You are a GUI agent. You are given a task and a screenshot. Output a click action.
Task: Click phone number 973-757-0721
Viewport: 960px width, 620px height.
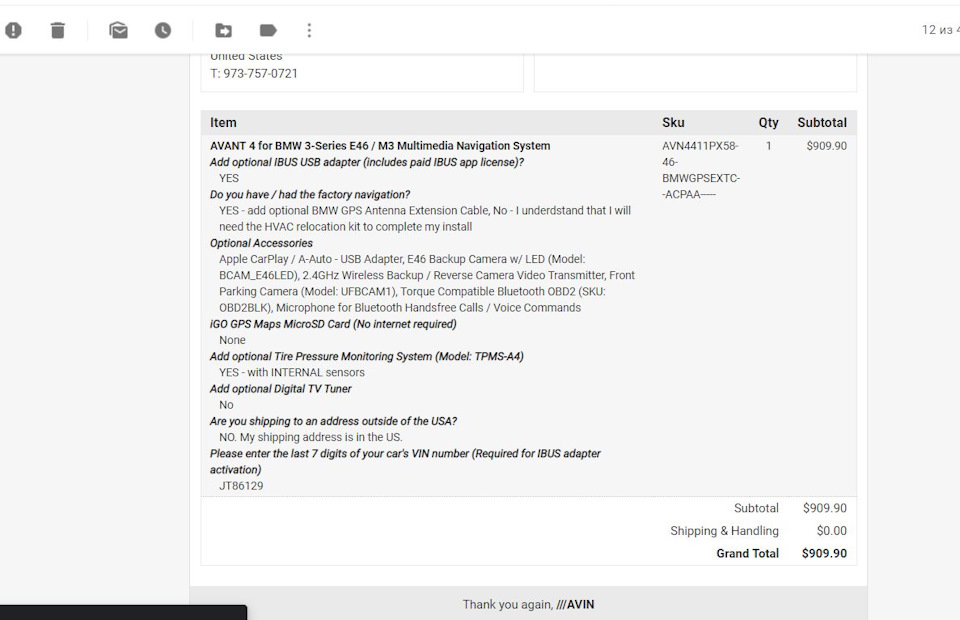pyautogui.click(x=260, y=73)
